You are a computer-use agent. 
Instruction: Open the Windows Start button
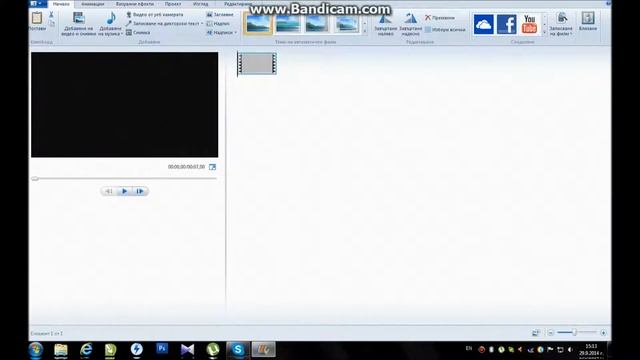pyautogui.click(x=36, y=350)
